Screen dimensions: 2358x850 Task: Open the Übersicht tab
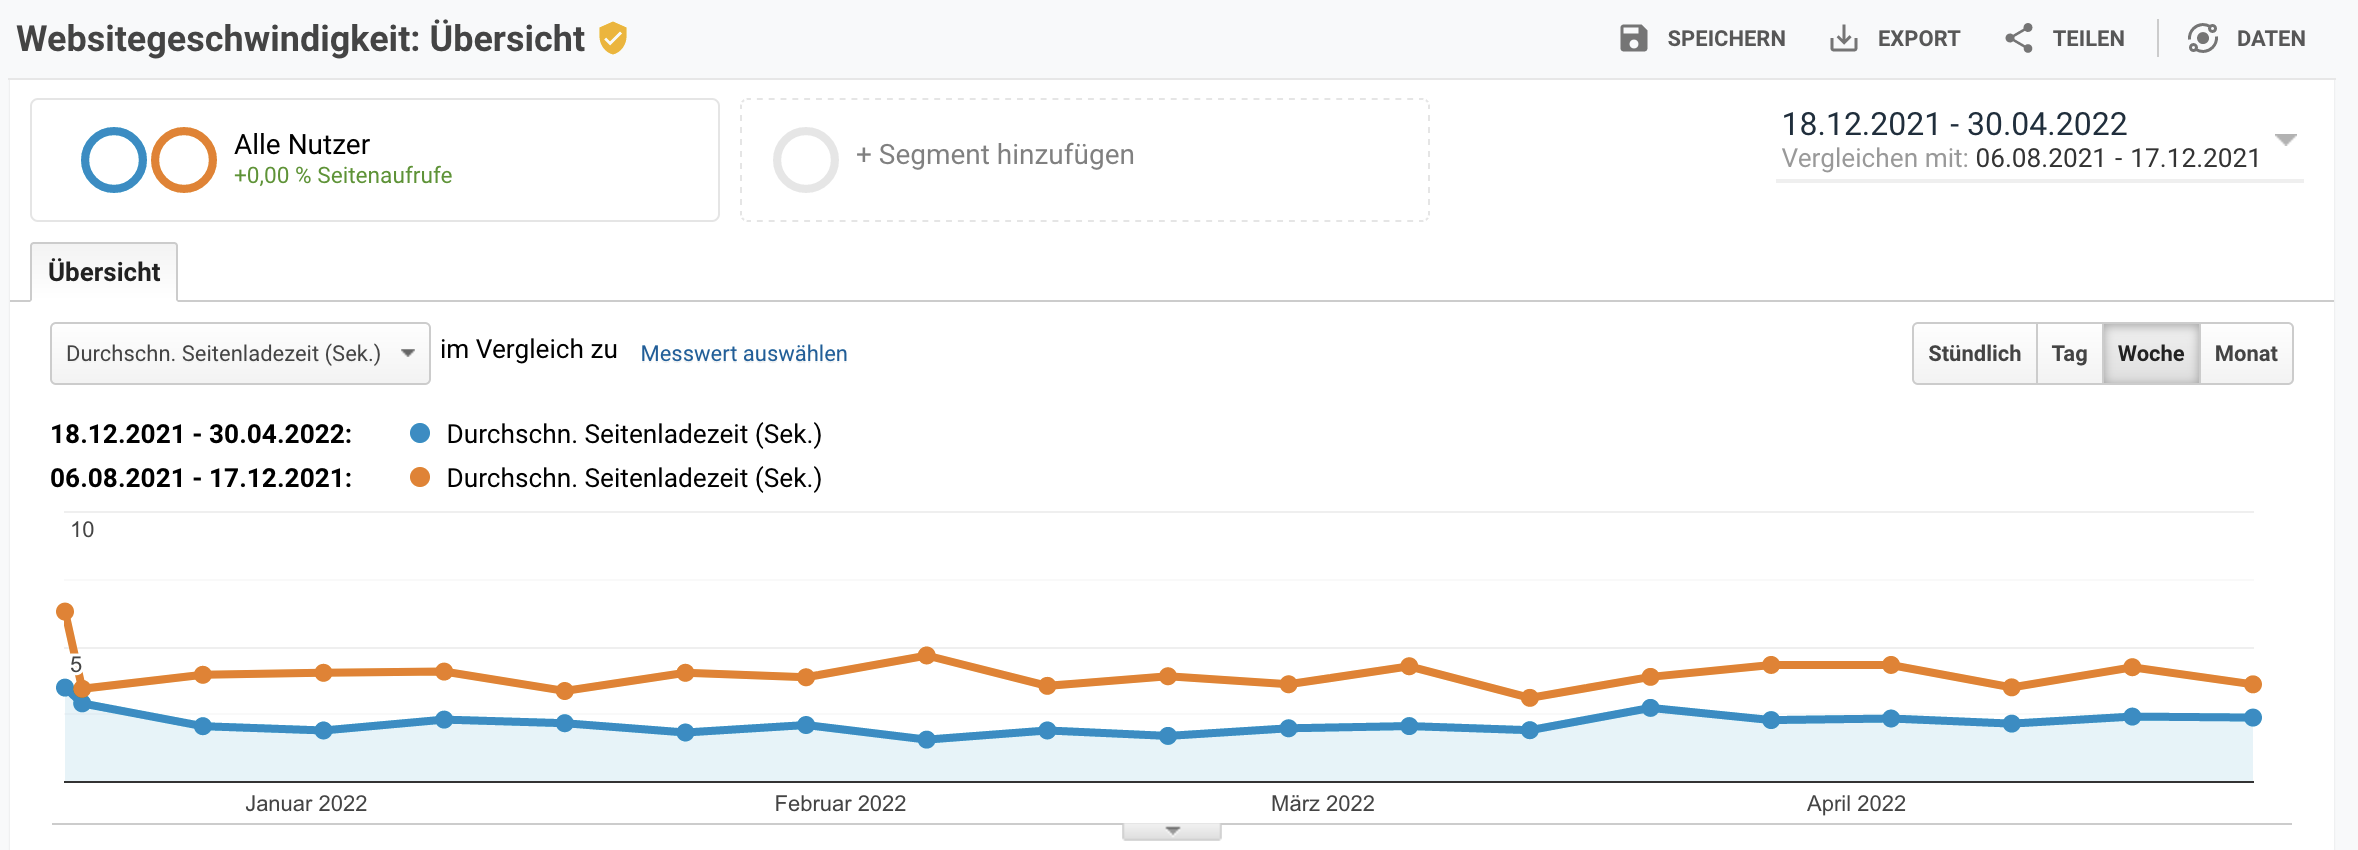click(104, 272)
